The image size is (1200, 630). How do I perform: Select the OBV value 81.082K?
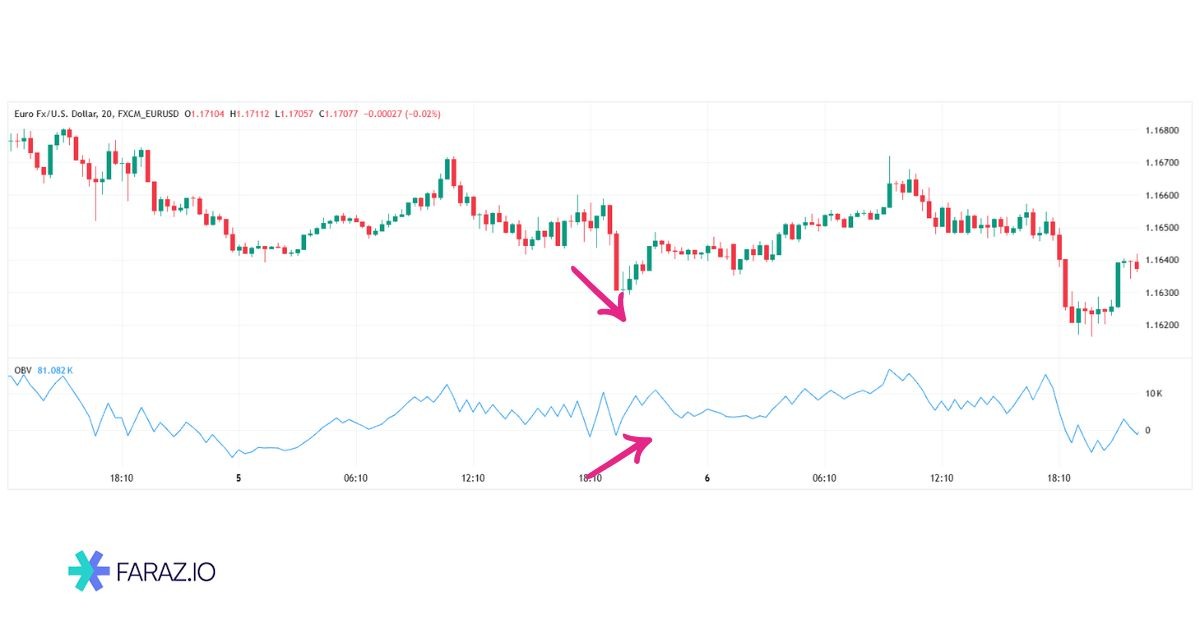(x=55, y=371)
